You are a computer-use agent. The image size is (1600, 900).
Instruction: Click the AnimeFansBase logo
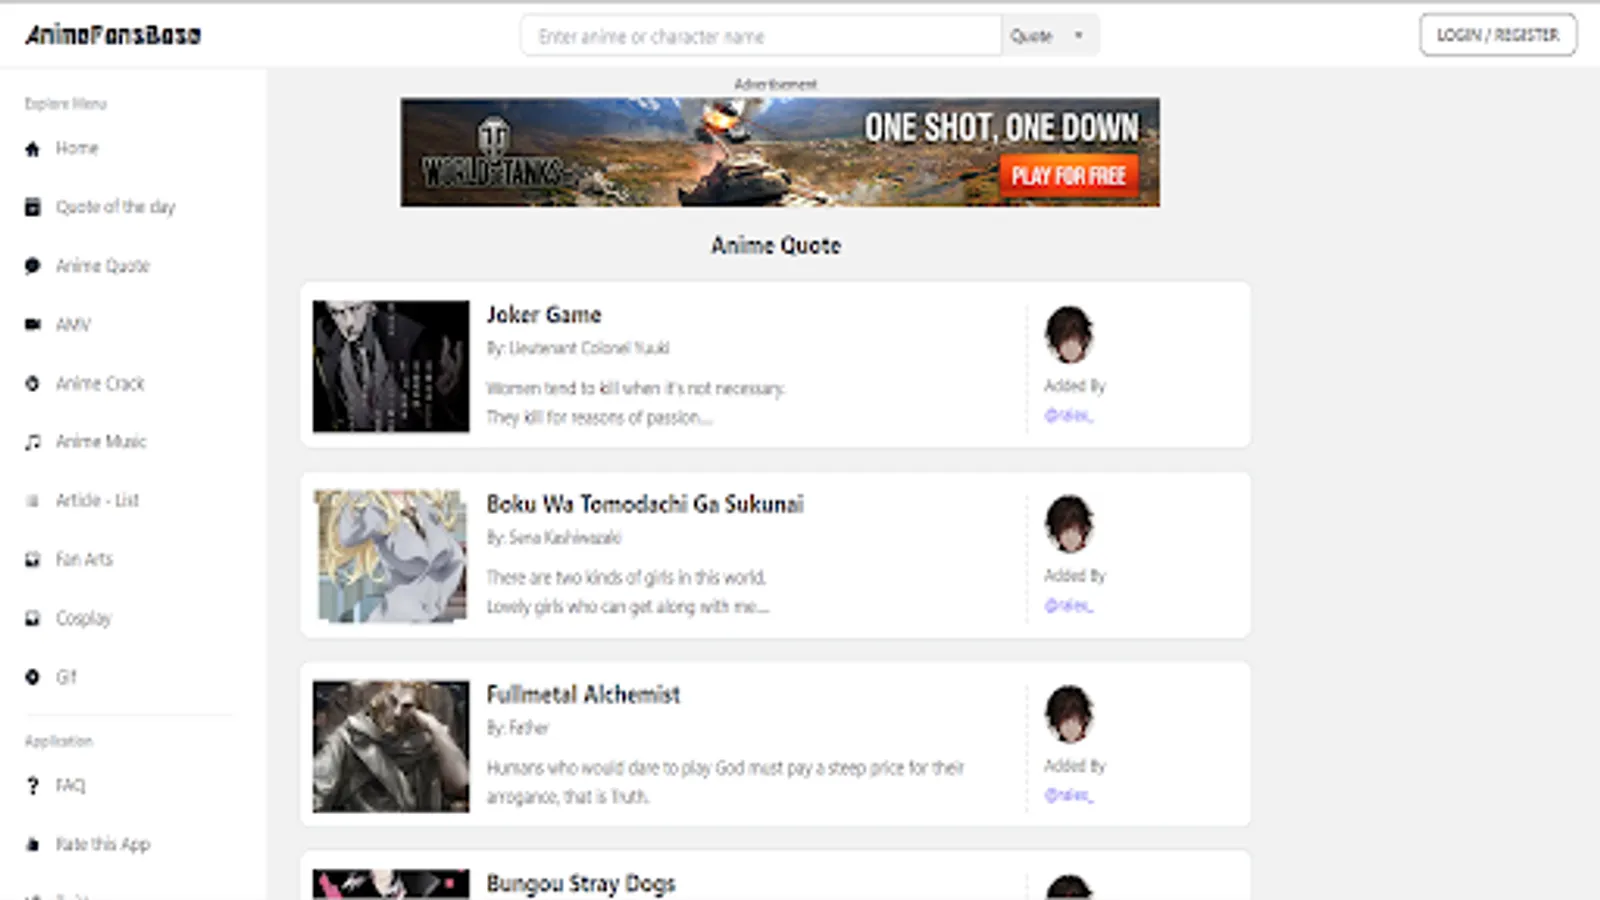113,35
